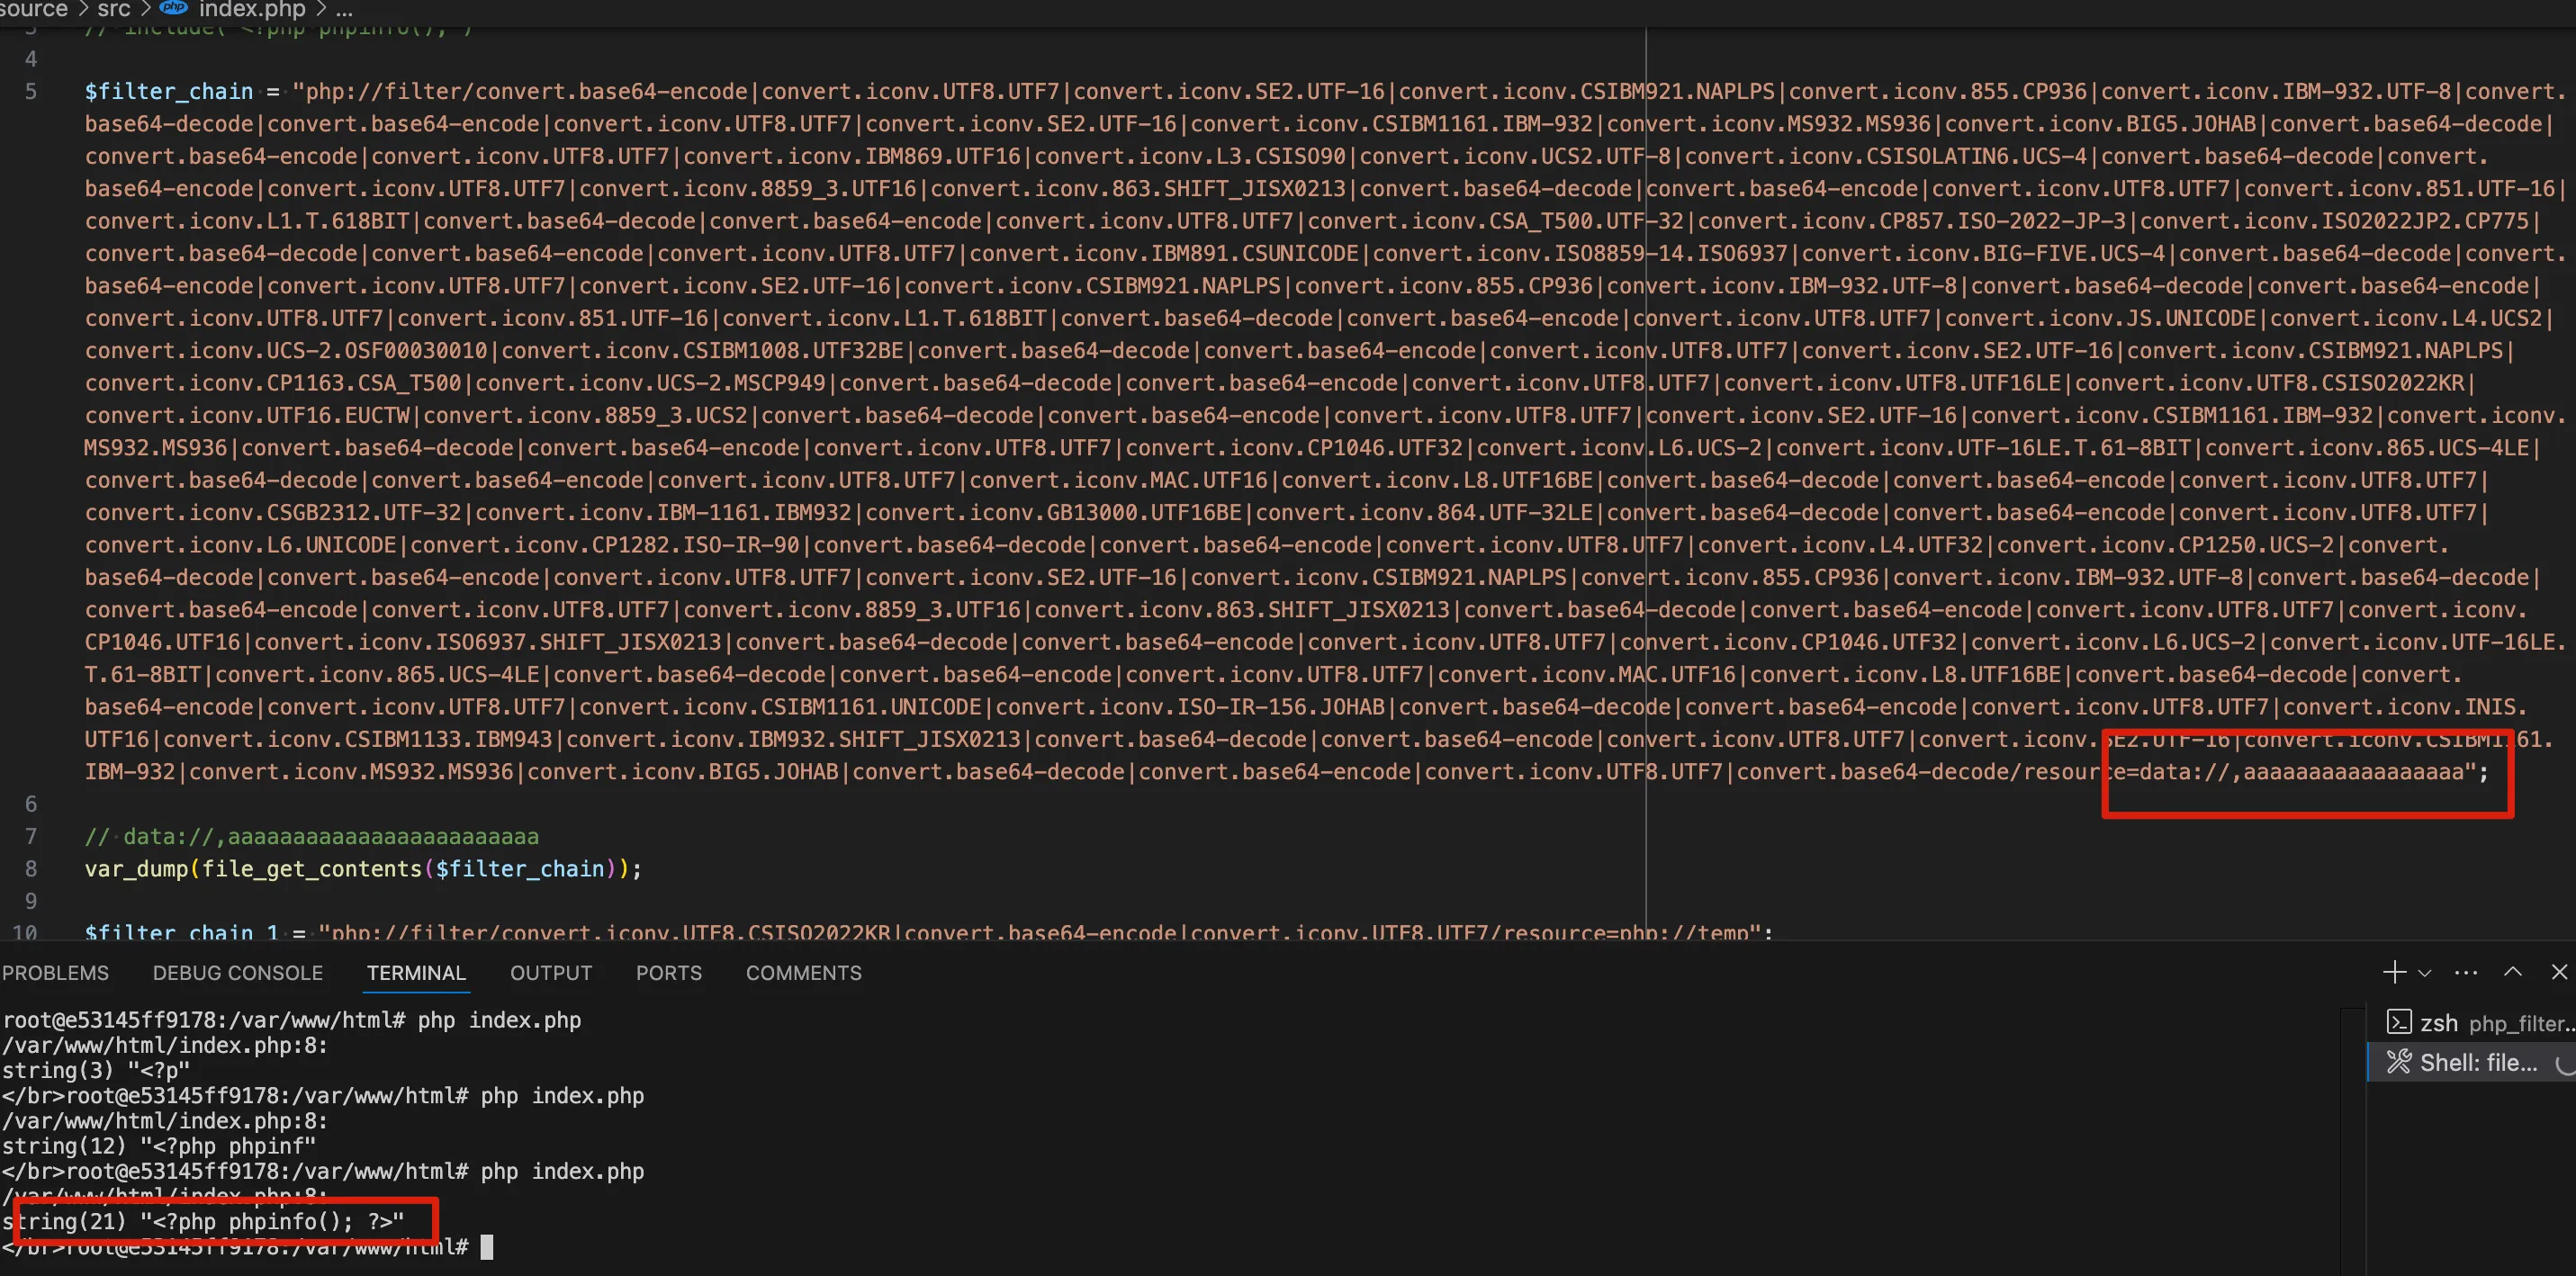Maximize the panel using the chevron-up icon
The image size is (2576, 1276).
point(2512,972)
